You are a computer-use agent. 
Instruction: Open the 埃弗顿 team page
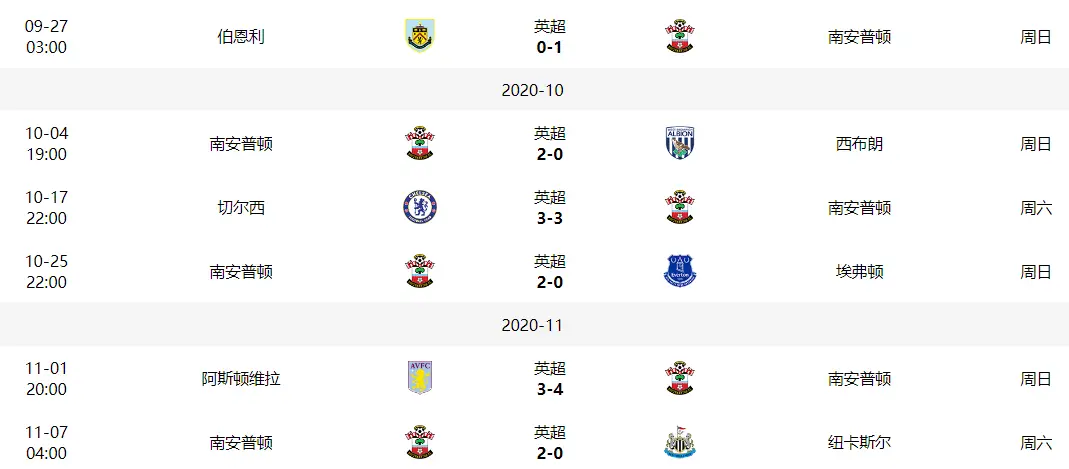[x=859, y=272]
